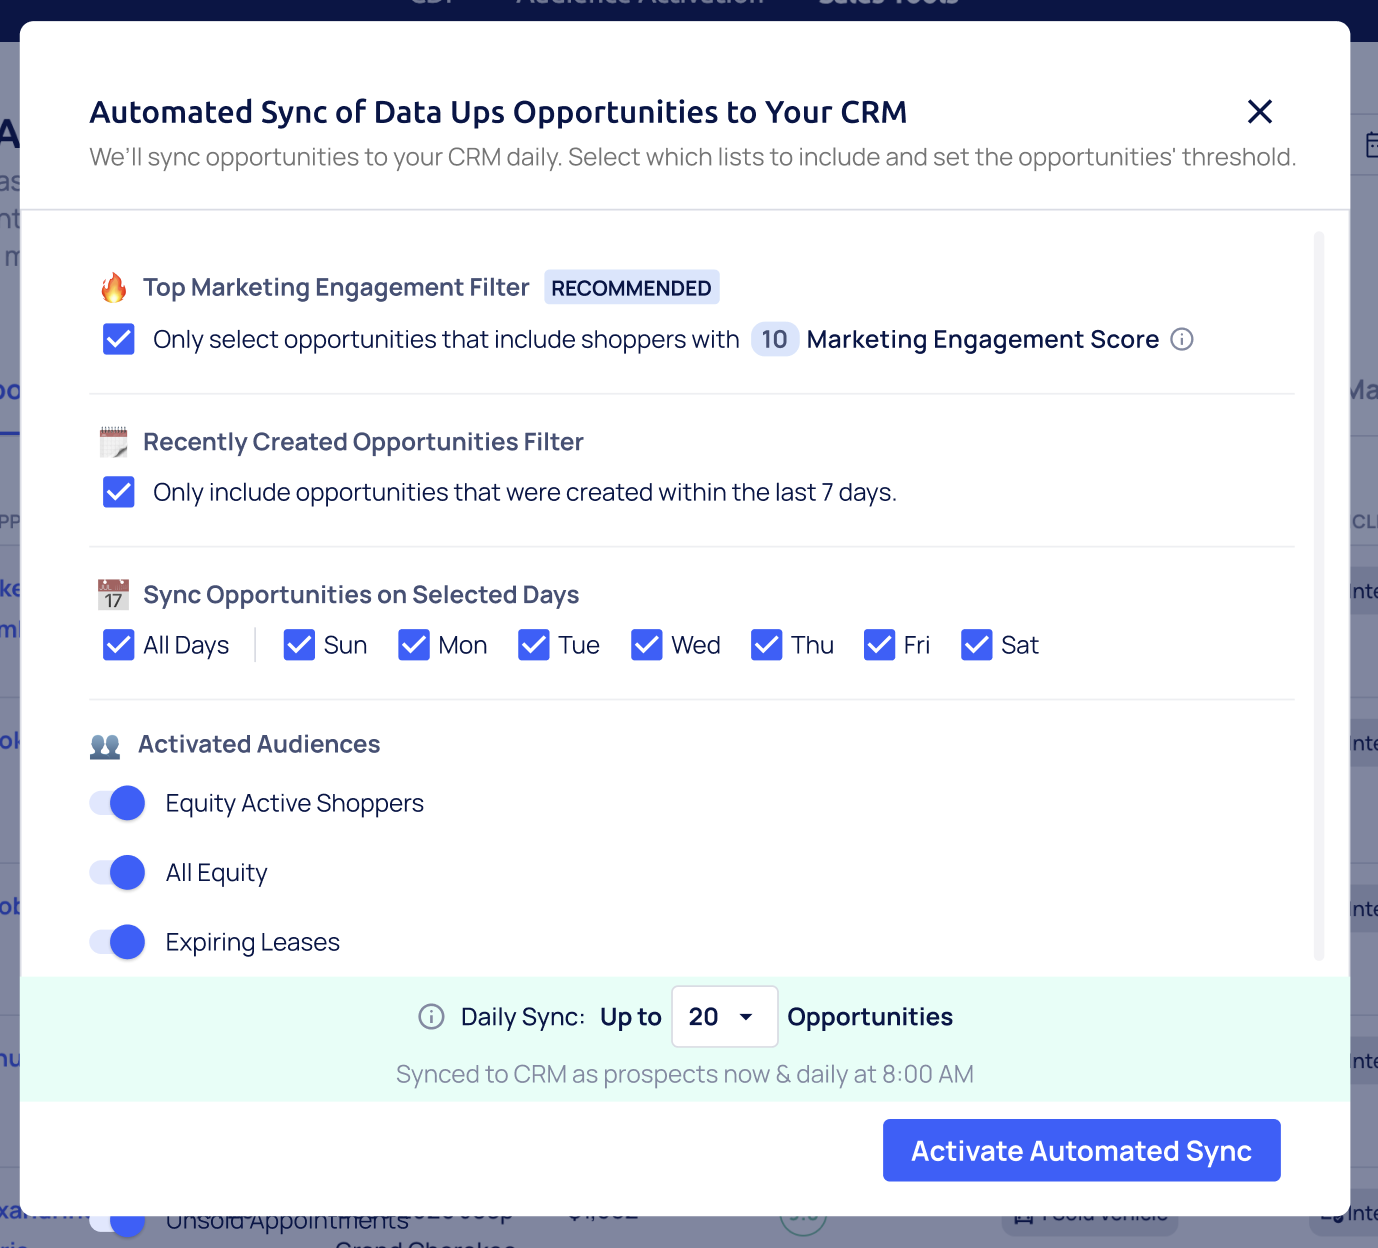Image resolution: width=1378 pixels, height=1248 pixels.
Task: Toggle the All Days checkbox
Action: 119,645
